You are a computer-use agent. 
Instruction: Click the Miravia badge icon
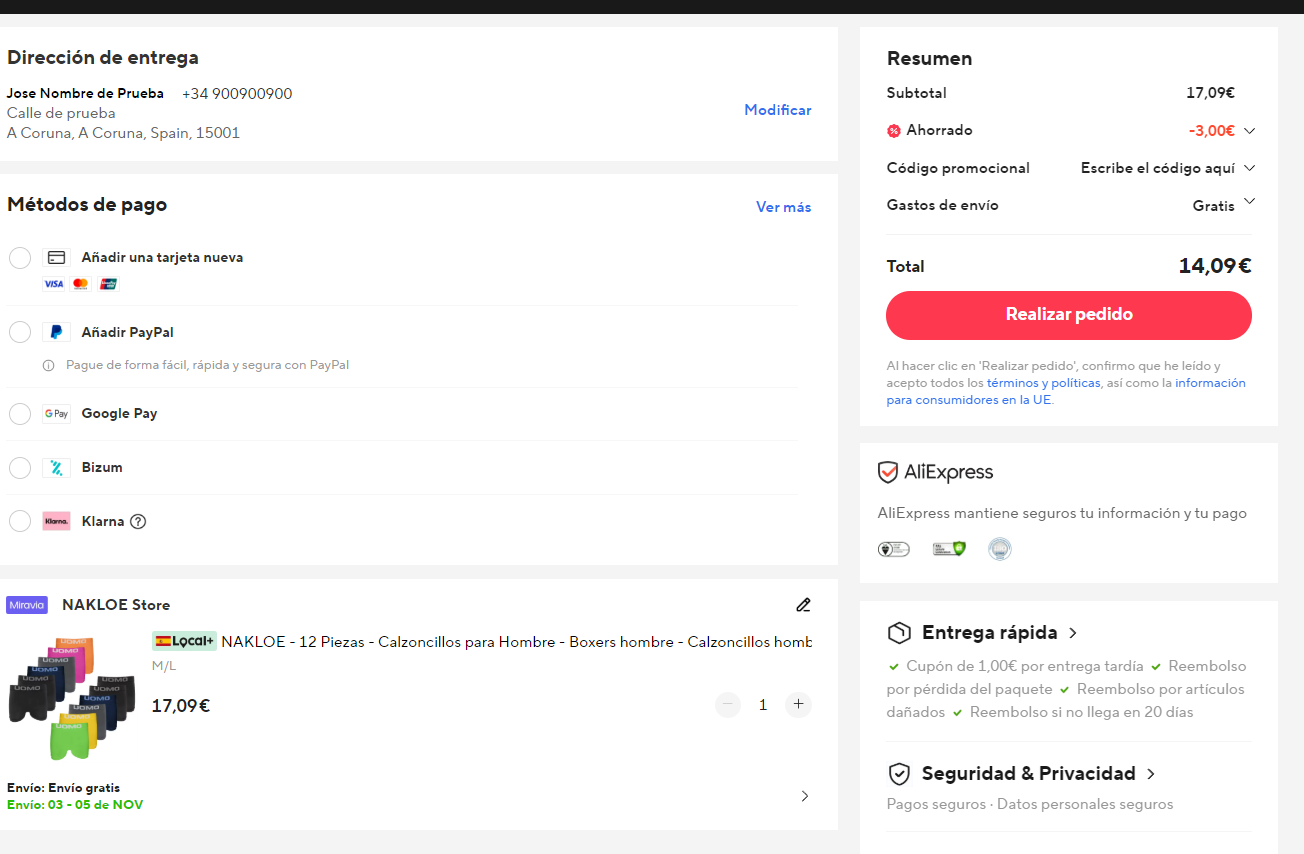pyautogui.click(x=27, y=605)
